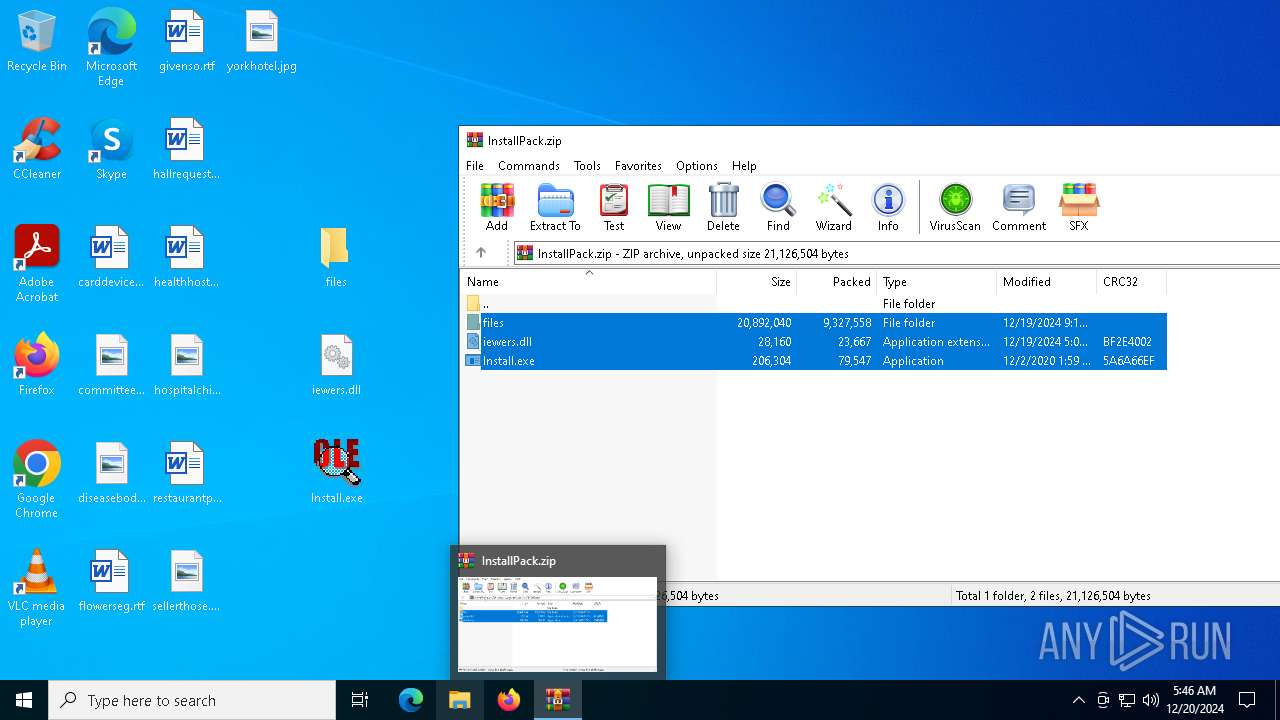Click the 'Total 1 folder, 2 files' status text
Image resolution: width=1280 pixels, height=720 pixels.
coord(1053,595)
